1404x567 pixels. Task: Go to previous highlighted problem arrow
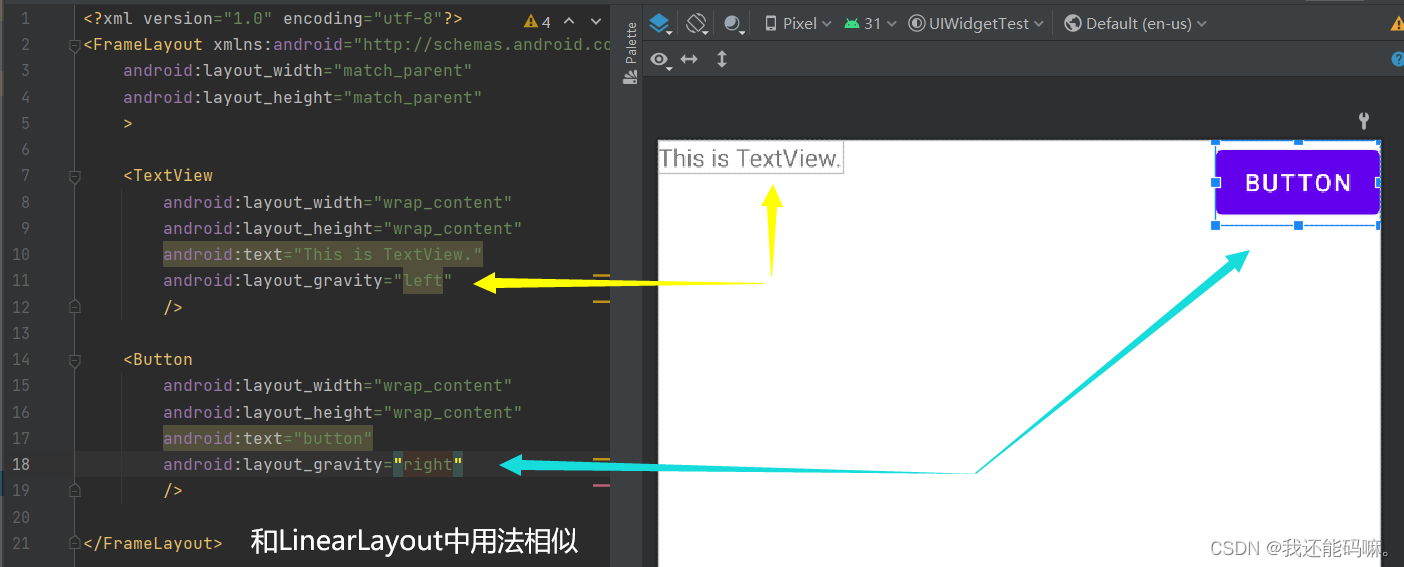pyautogui.click(x=569, y=21)
